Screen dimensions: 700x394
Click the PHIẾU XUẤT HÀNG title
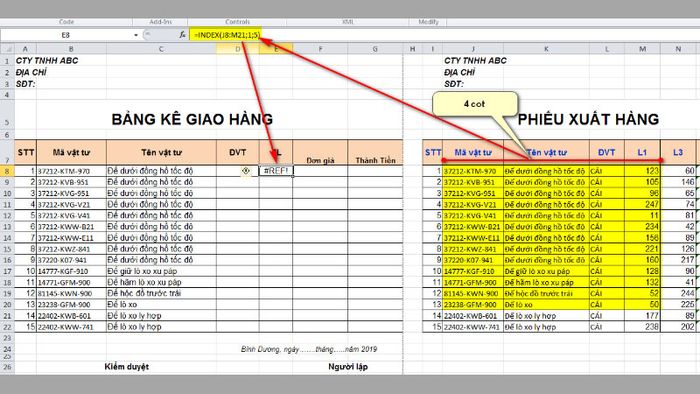[x=588, y=119]
